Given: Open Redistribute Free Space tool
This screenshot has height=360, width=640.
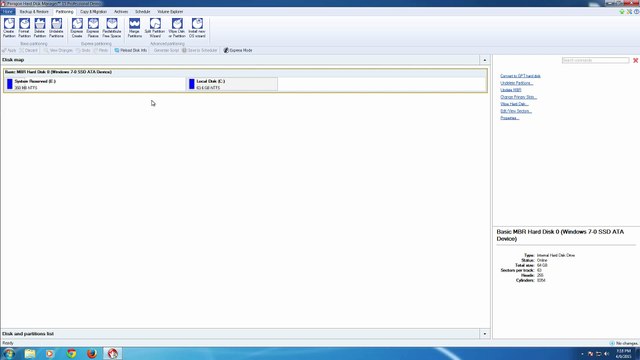Looking at the screenshot, I should click(111, 28).
